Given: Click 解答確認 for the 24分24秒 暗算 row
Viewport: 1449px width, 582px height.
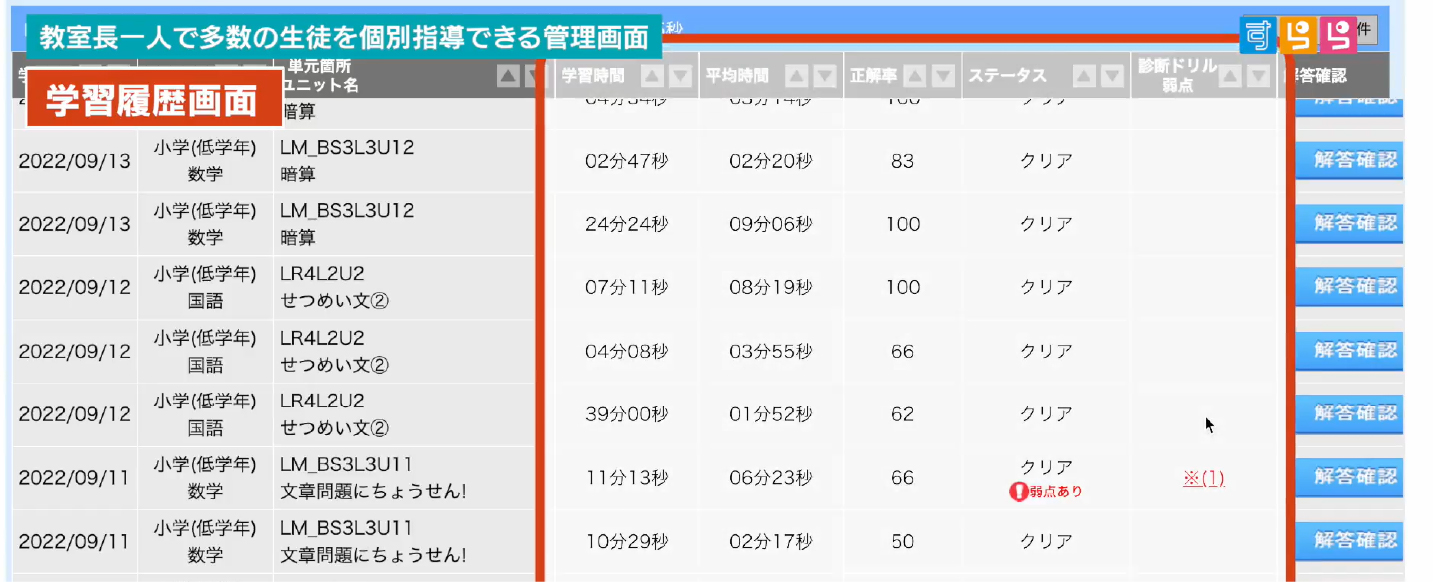Looking at the screenshot, I should pos(1354,223).
